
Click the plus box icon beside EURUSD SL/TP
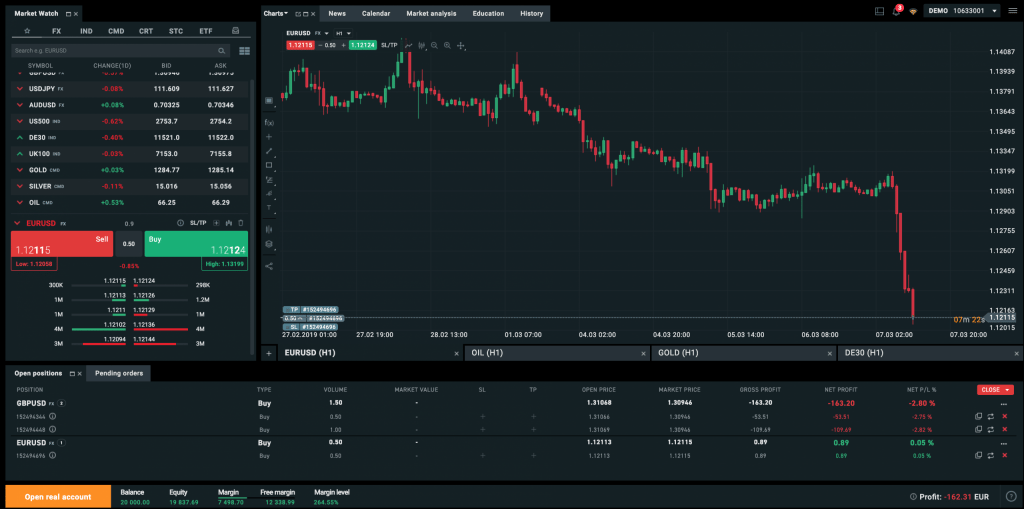point(216,223)
